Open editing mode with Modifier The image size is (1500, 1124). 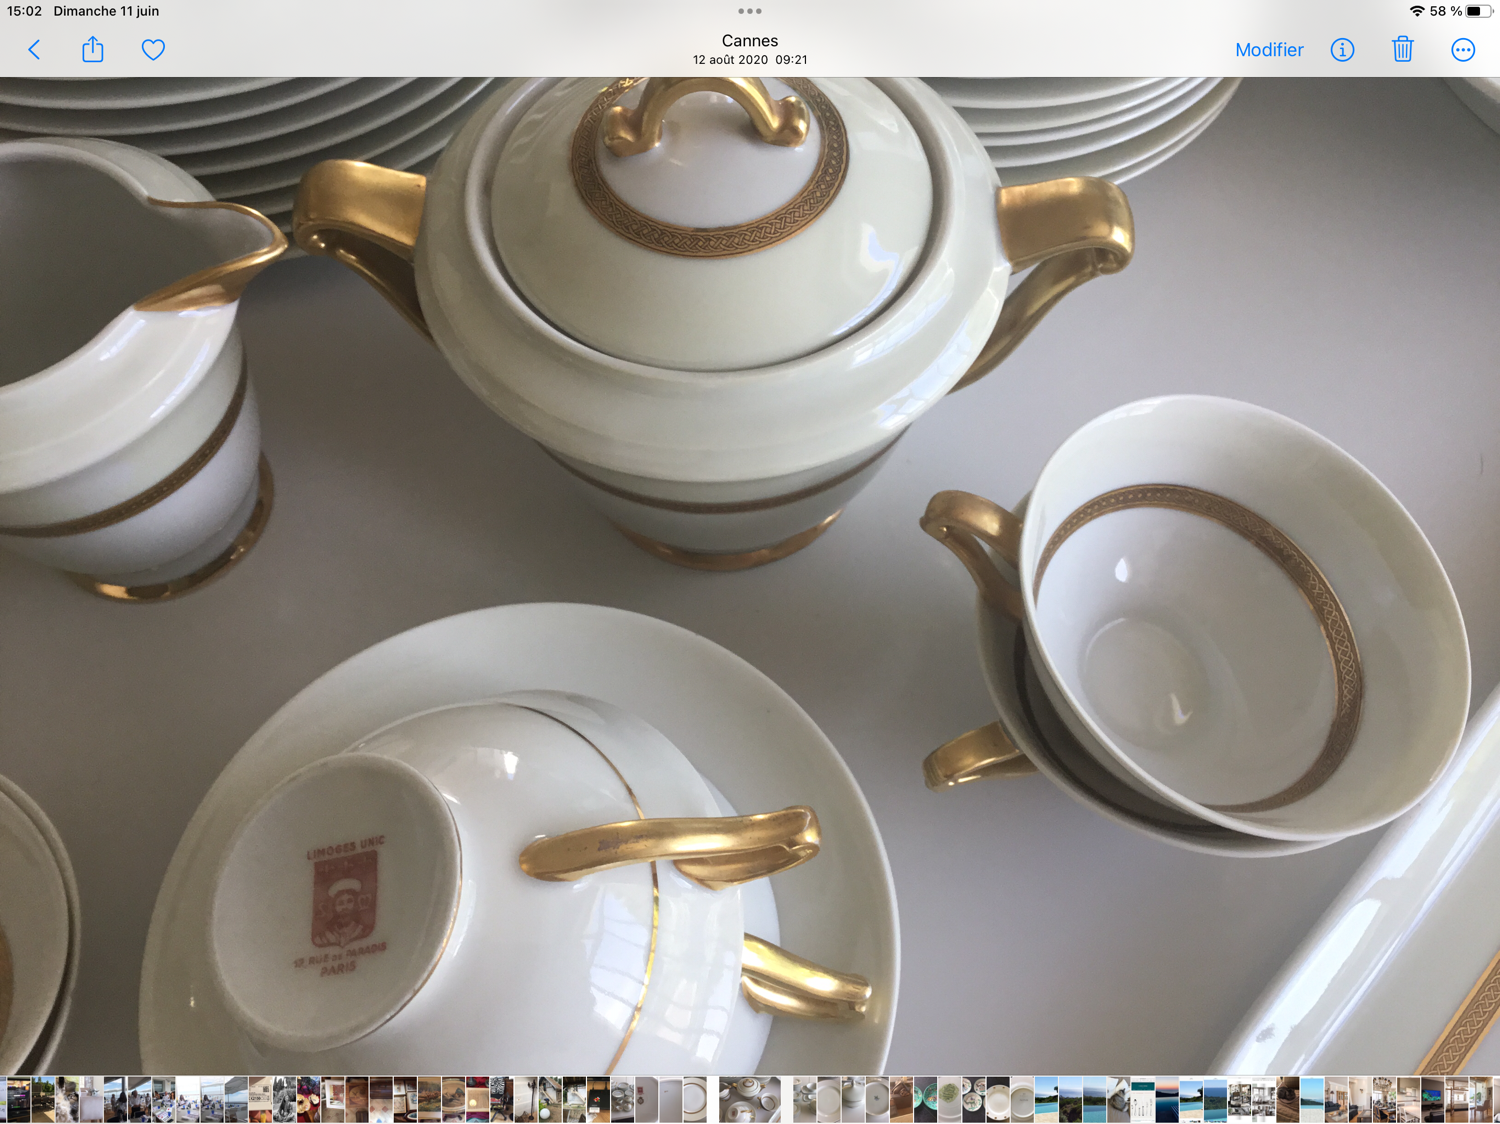click(x=1268, y=49)
